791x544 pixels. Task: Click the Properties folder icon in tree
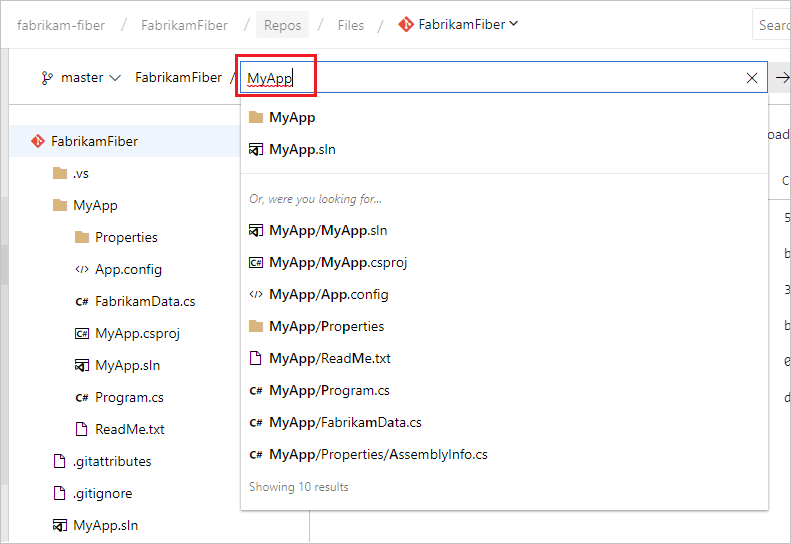[x=82, y=237]
